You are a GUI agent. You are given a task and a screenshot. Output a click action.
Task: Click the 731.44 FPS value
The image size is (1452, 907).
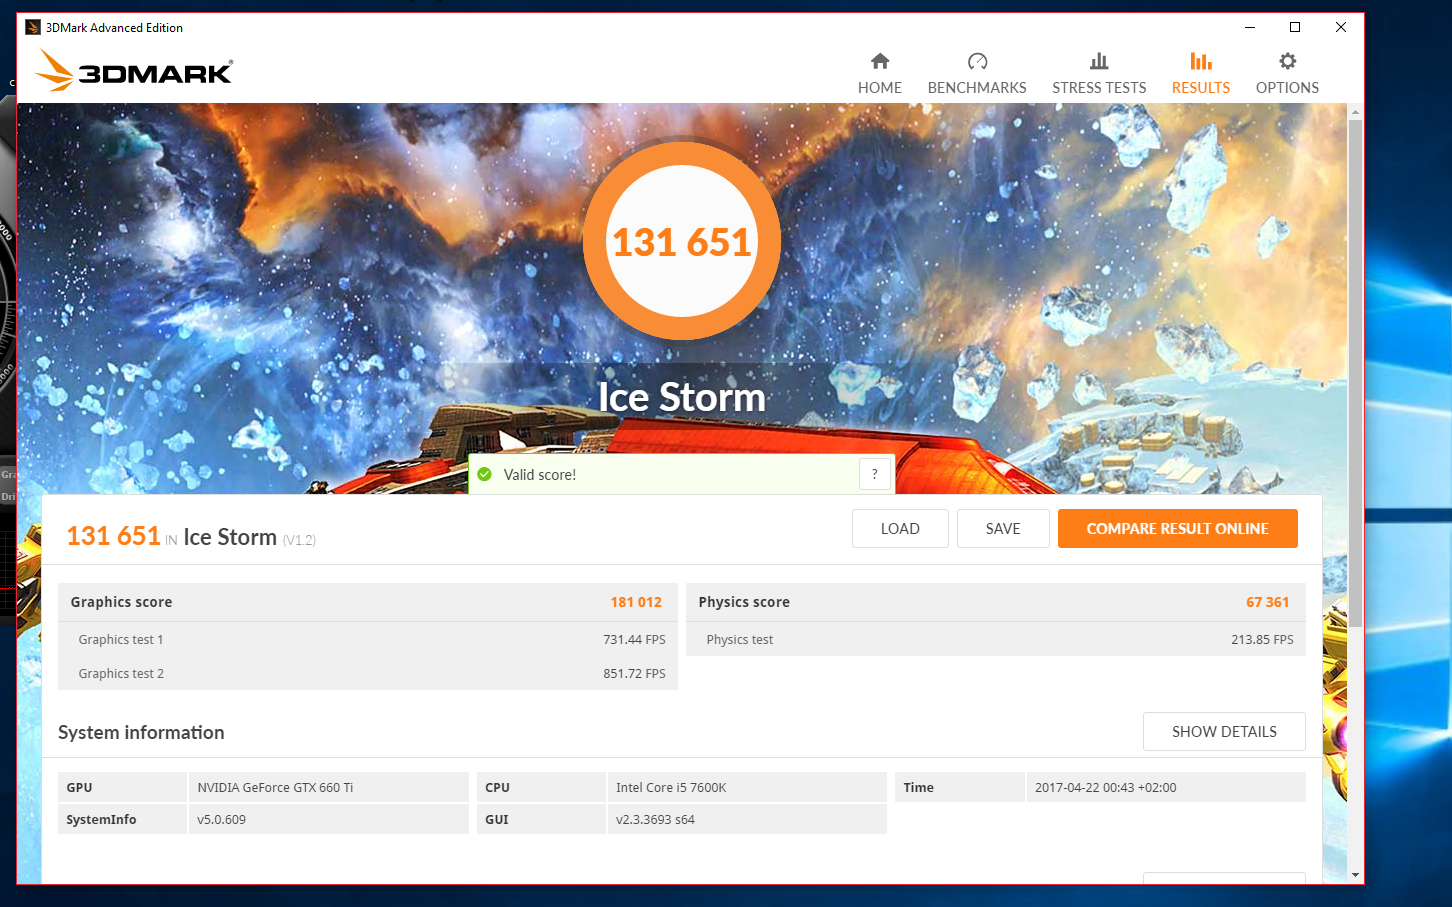(x=634, y=640)
